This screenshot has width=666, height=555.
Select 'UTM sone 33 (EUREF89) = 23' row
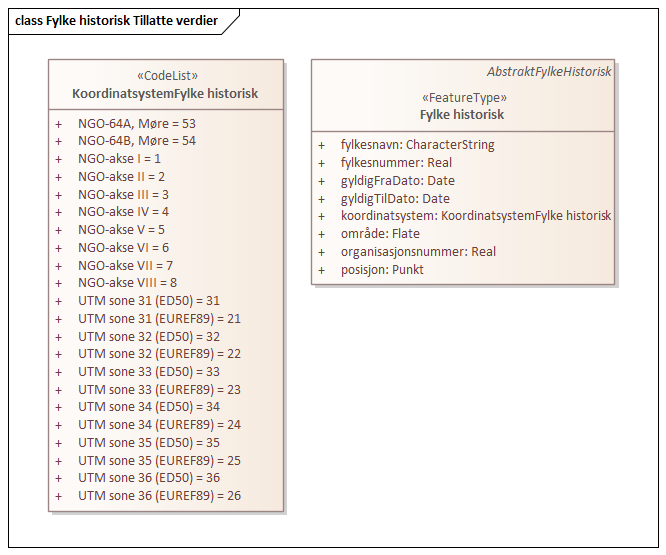pyautogui.click(x=159, y=390)
